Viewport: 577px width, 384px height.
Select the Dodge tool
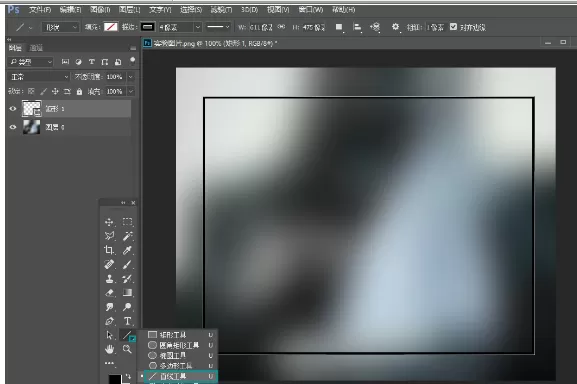coord(127,307)
